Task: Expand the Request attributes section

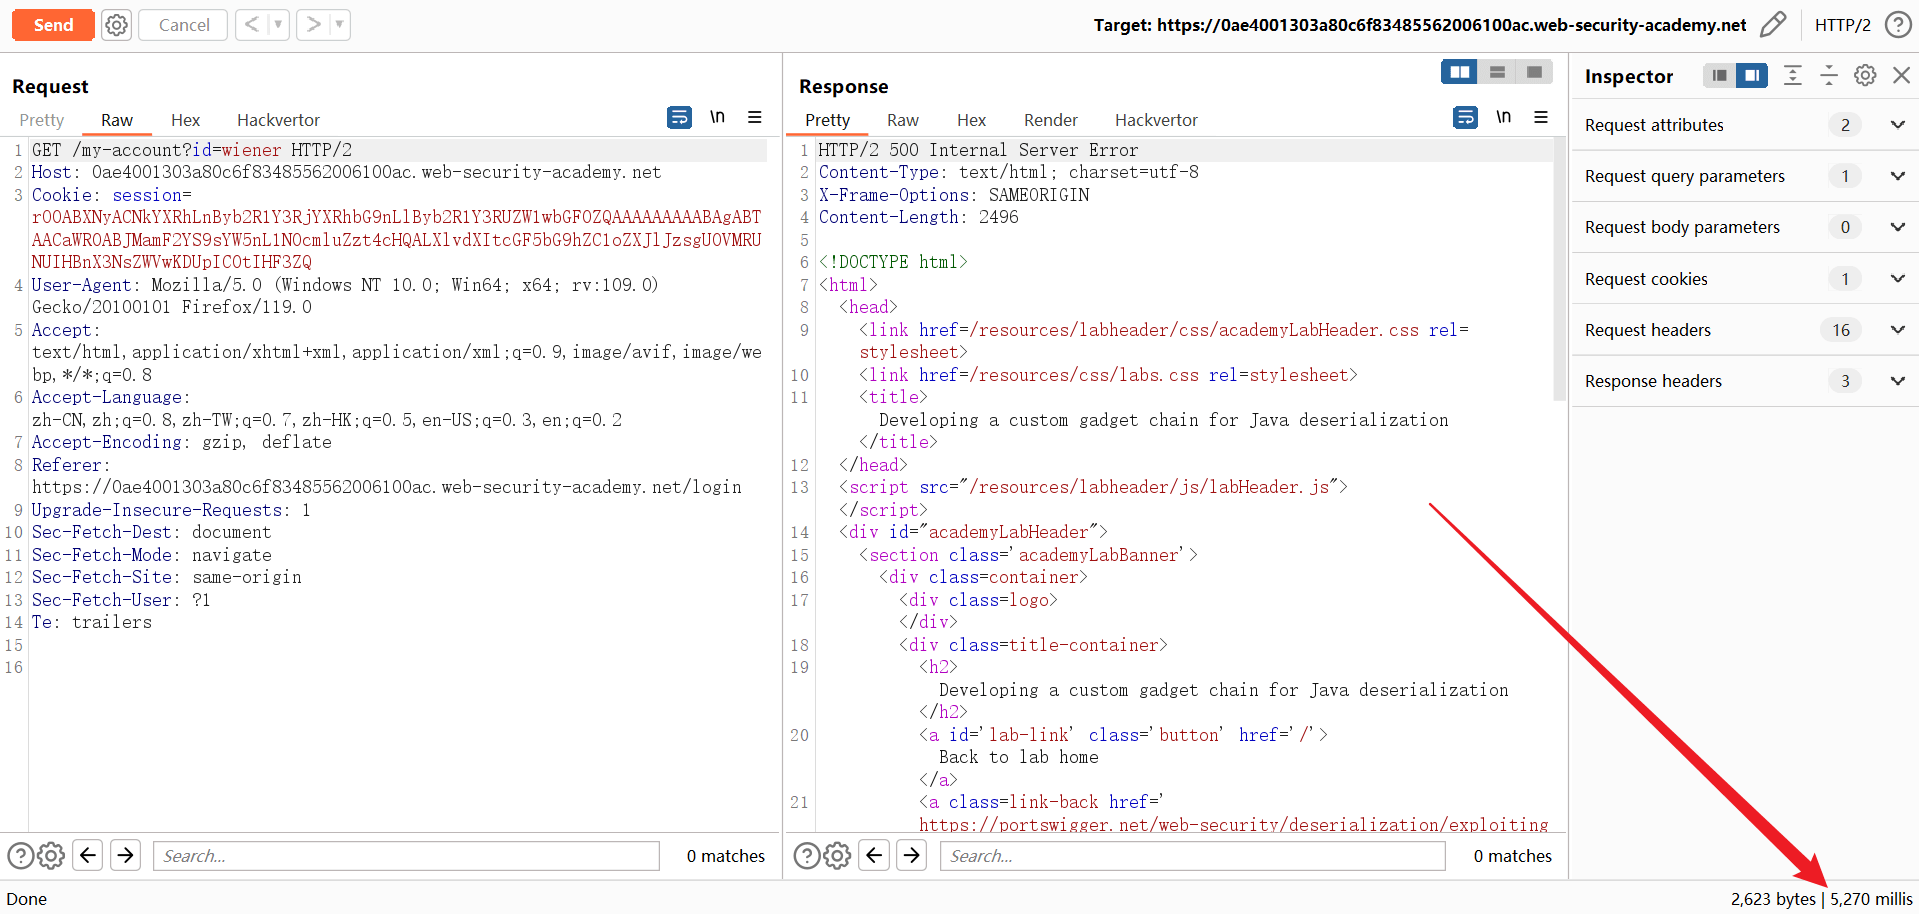Action: pyautogui.click(x=1897, y=125)
